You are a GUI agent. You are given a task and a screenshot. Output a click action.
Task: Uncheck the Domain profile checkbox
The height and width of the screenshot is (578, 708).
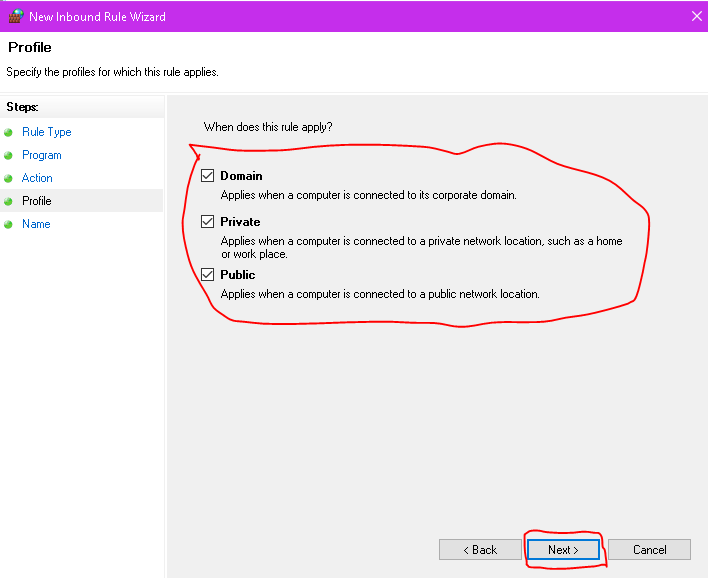pyautogui.click(x=207, y=175)
